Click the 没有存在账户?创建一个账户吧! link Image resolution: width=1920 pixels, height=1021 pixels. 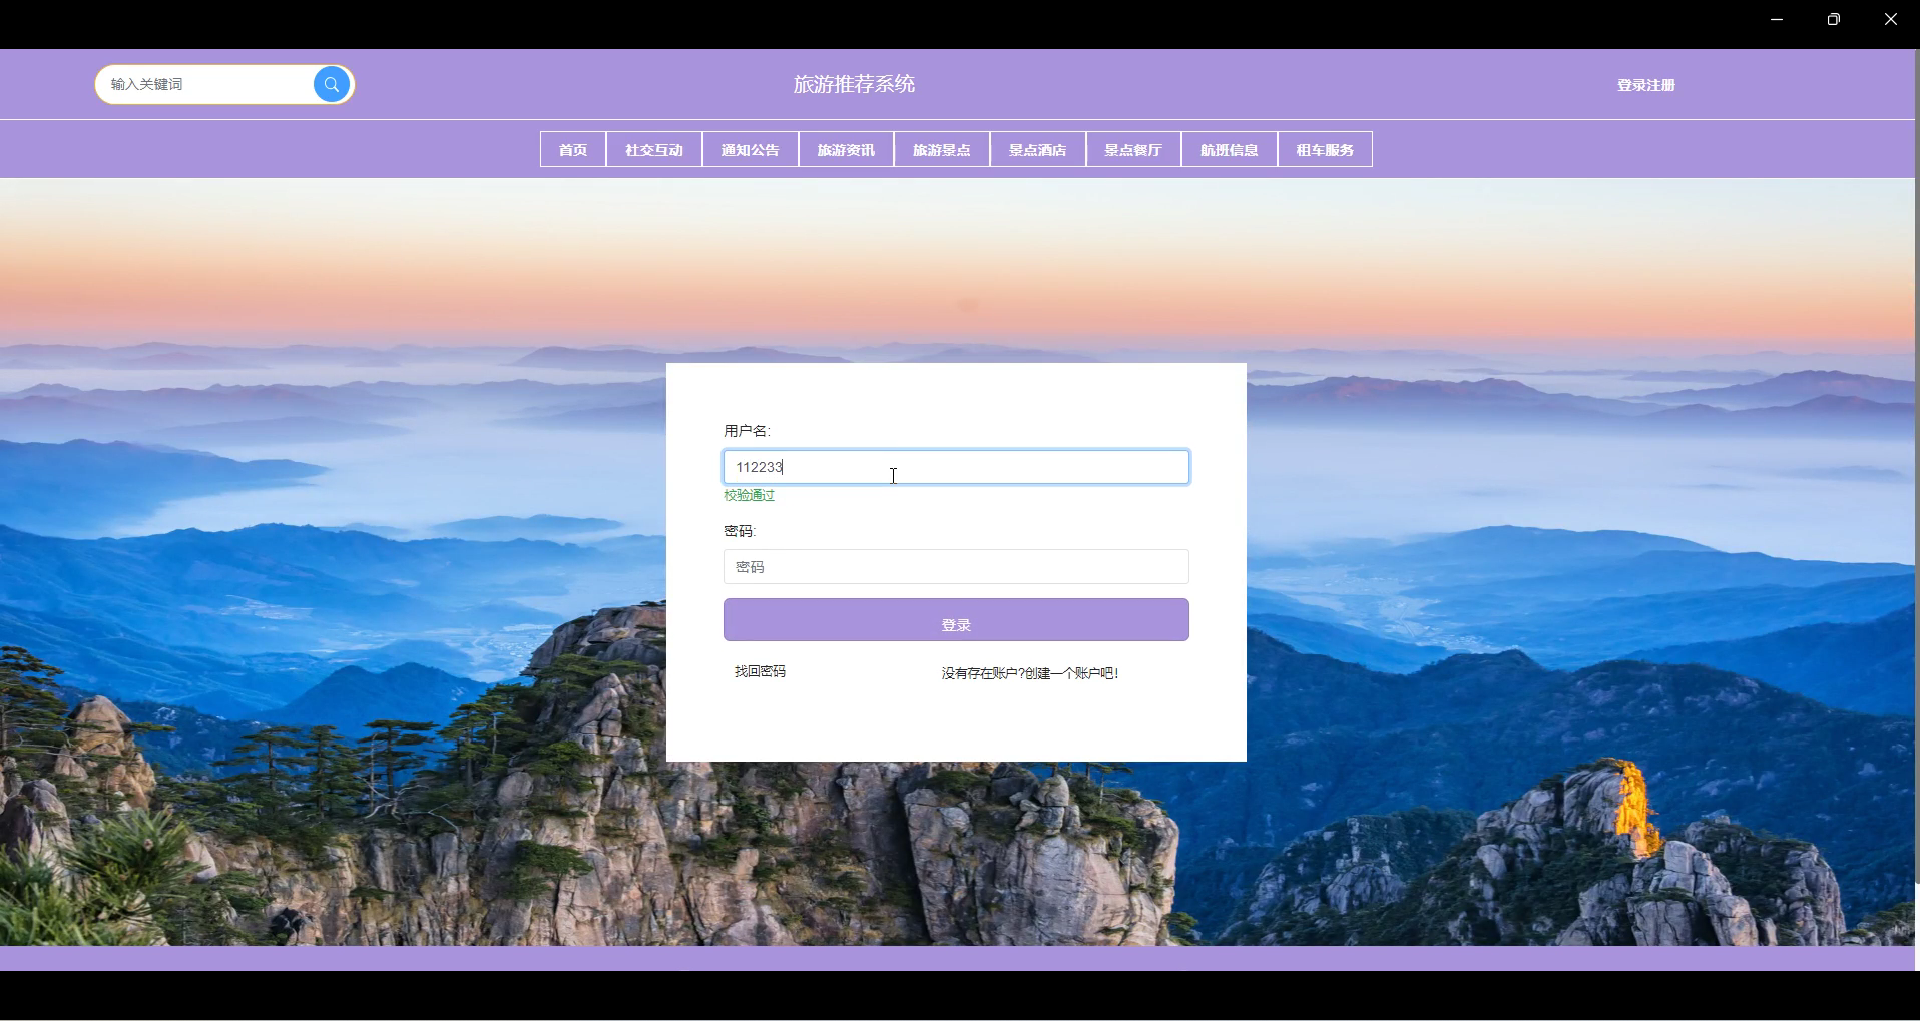click(x=1030, y=673)
